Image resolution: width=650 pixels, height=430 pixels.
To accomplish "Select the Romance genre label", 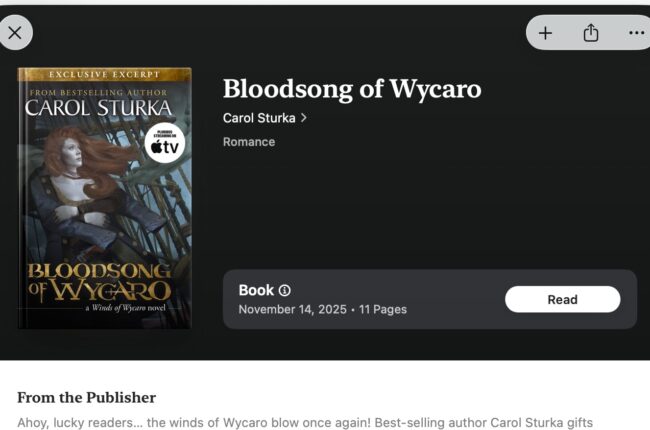I will click(x=249, y=142).
